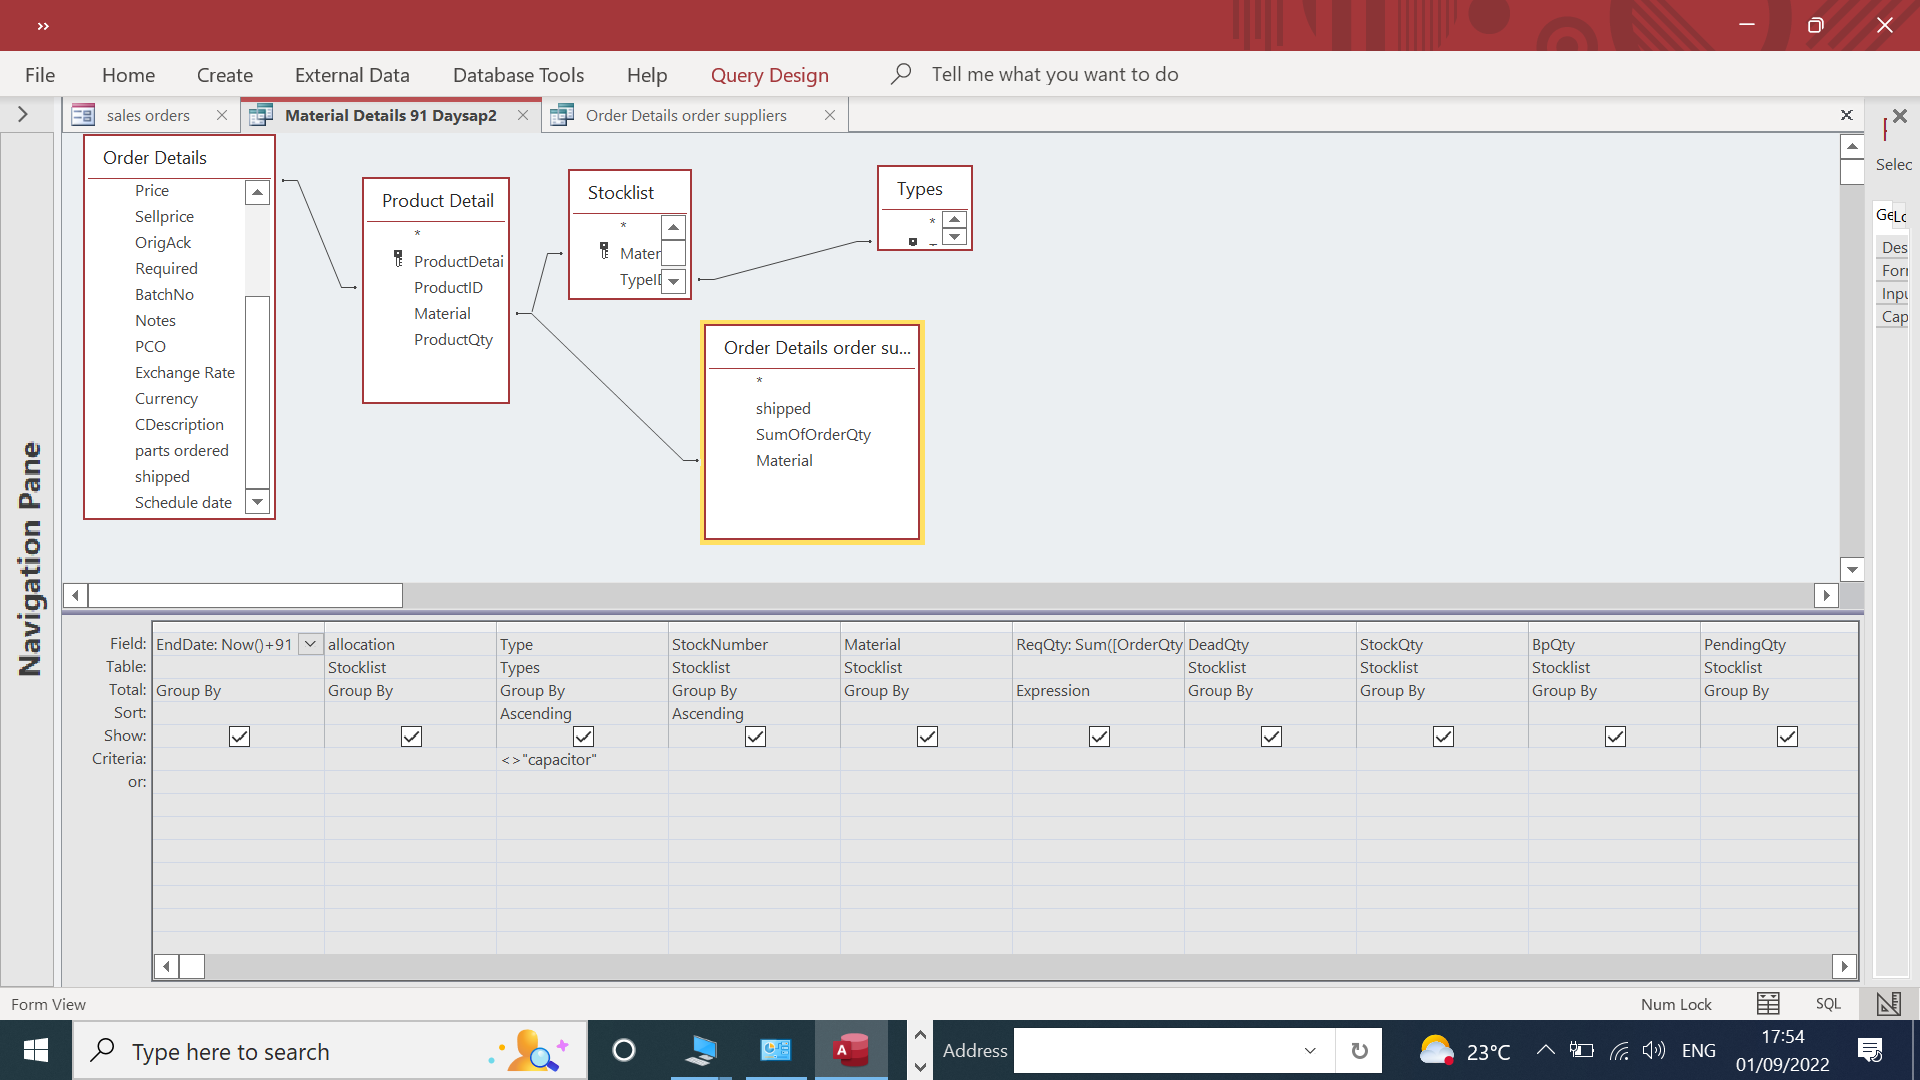This screenshot has width=1920, height=1080.
Task: Click the address bar refresh icon
Action: click(1359, 1050)
